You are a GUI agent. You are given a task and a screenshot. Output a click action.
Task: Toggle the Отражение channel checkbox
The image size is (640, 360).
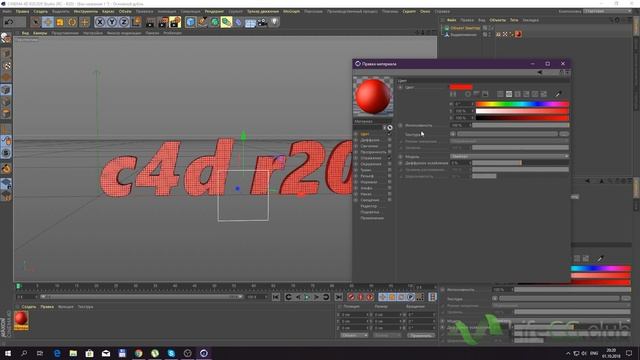point(389,158)
